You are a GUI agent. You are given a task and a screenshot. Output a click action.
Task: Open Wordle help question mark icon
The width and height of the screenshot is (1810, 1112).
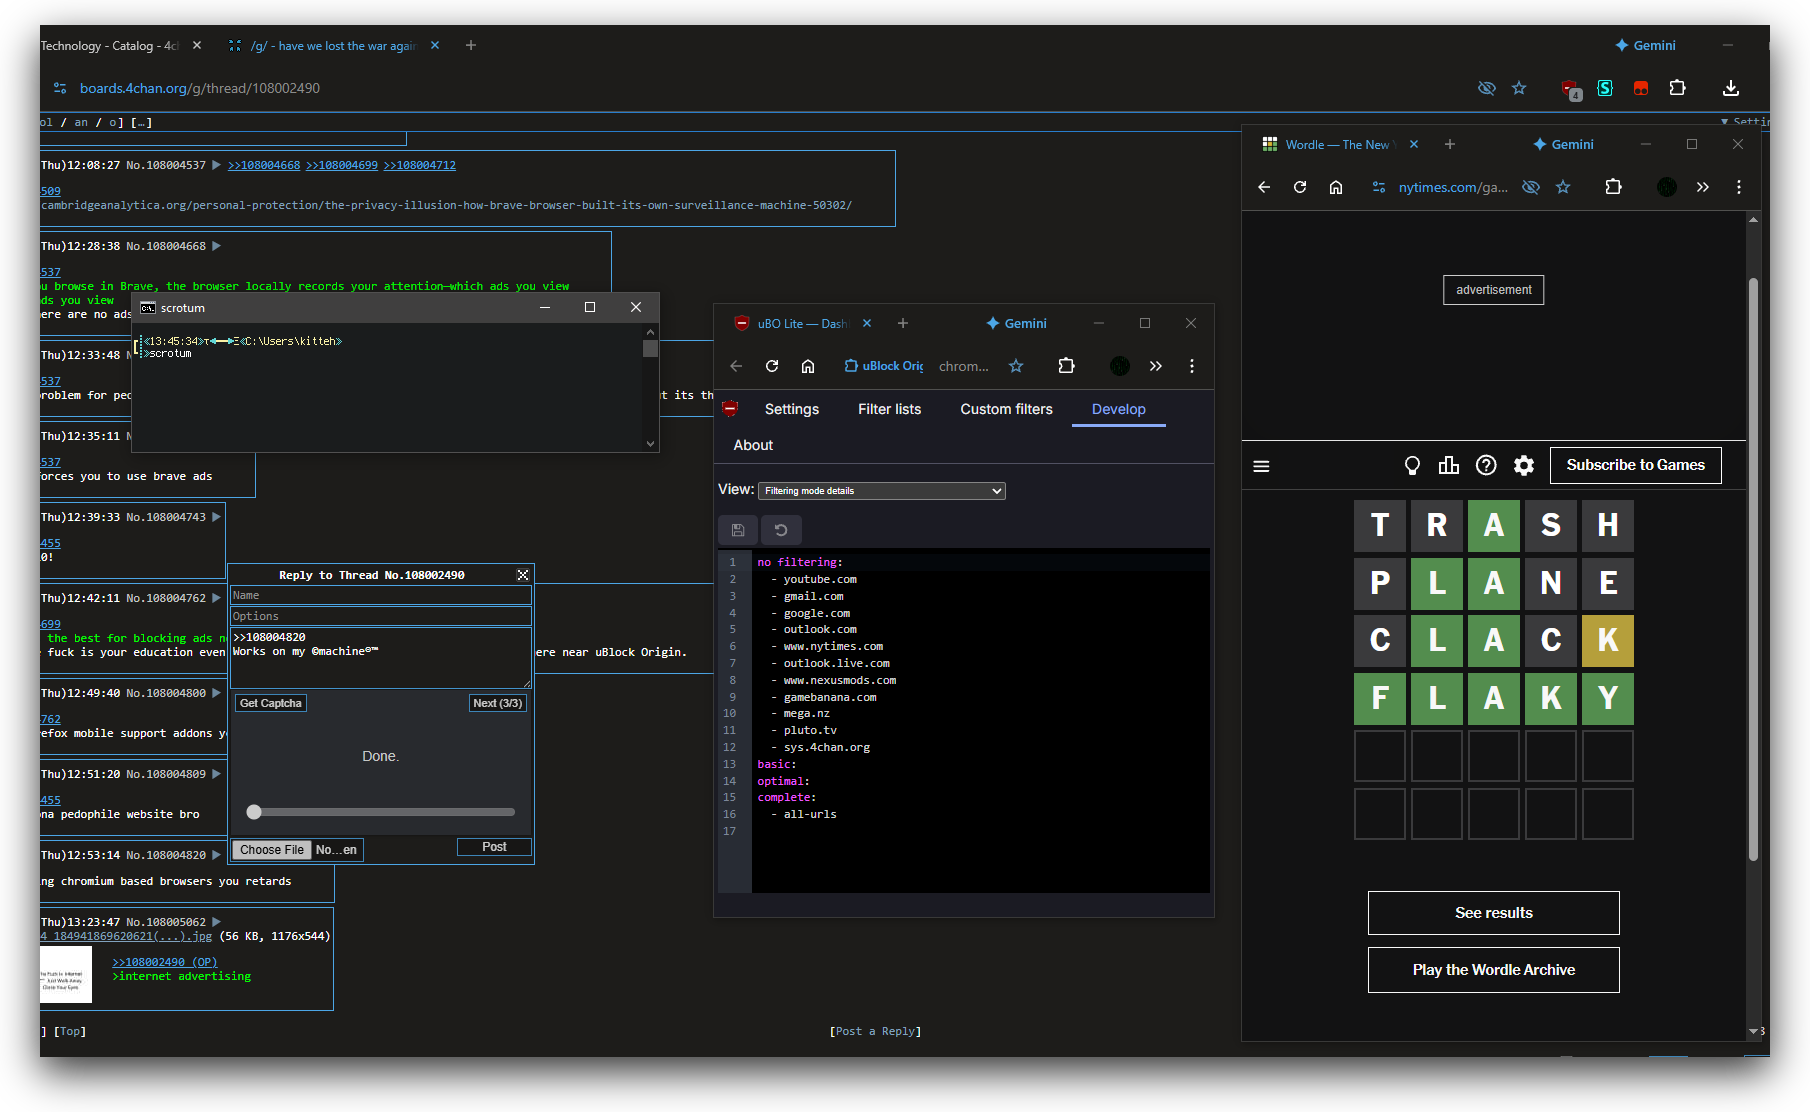click(x=1486, y=466)
